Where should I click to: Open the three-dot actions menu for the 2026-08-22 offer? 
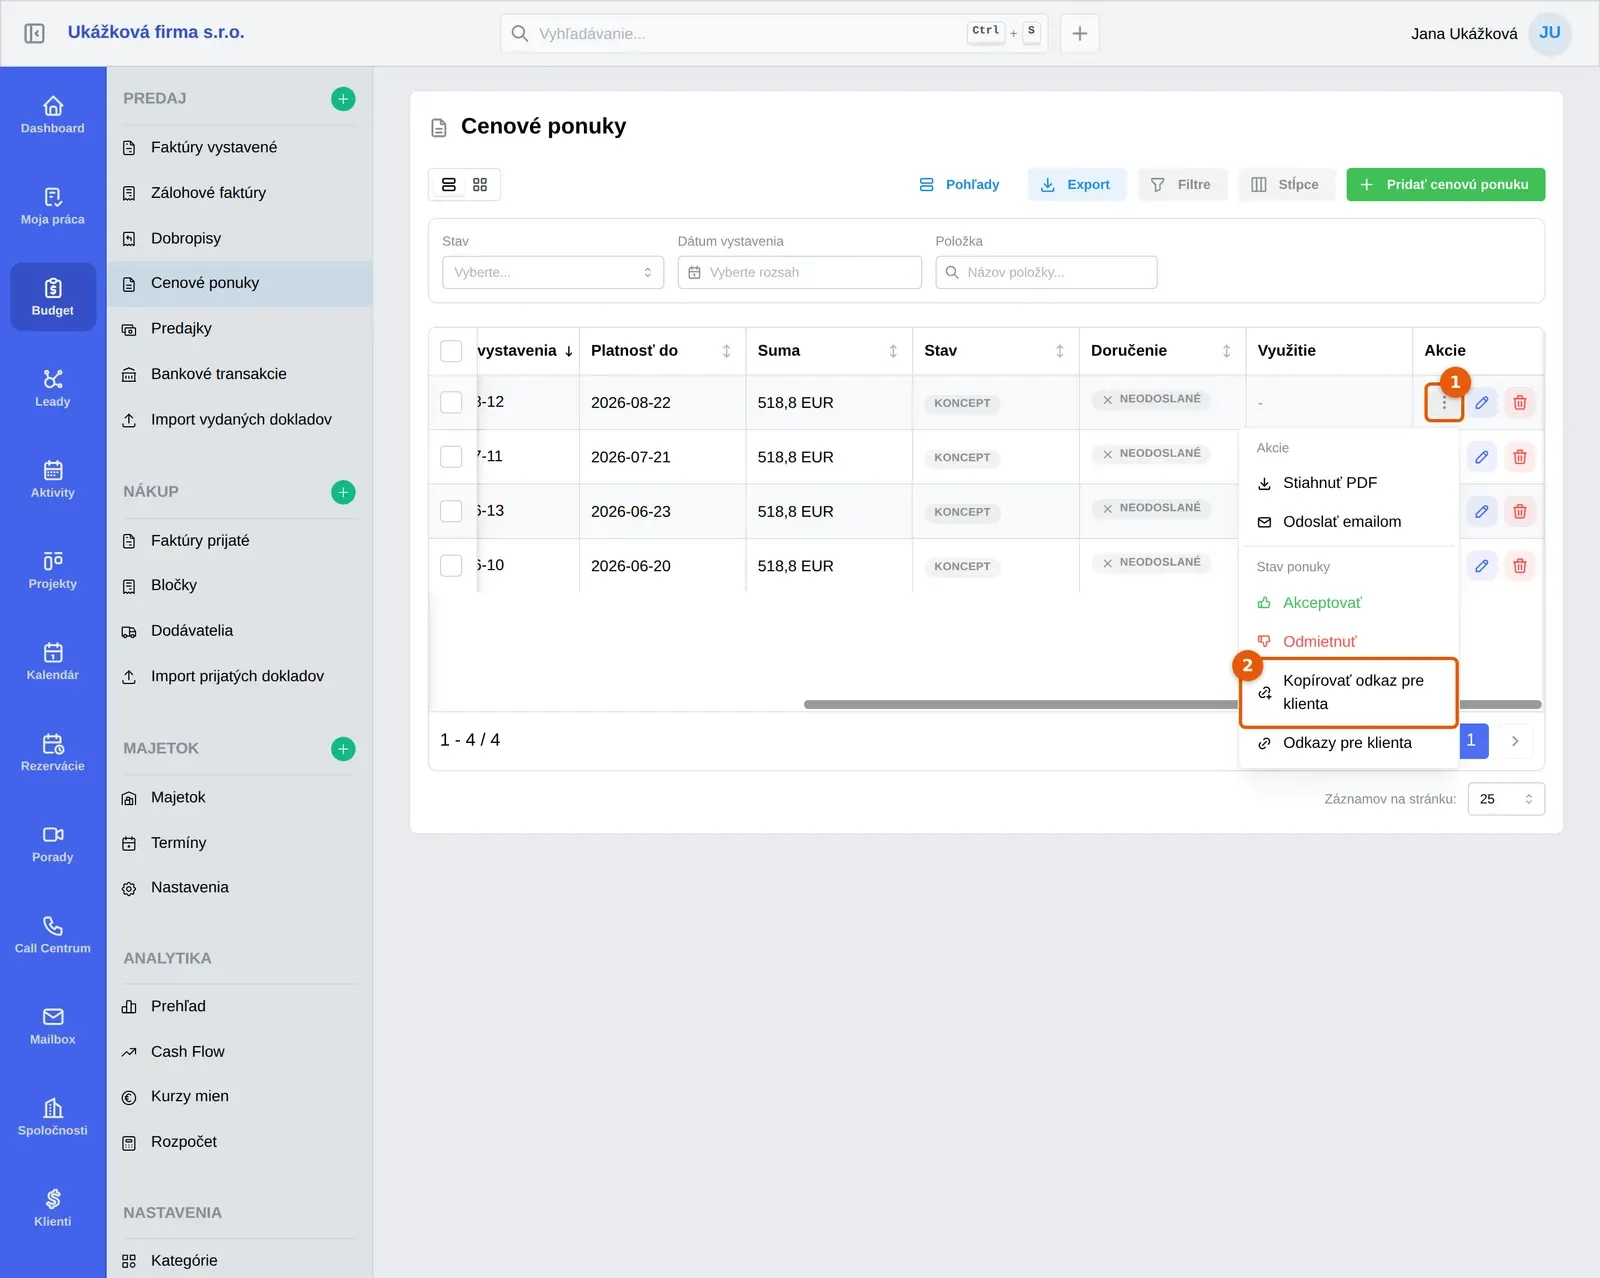(x=1444, y=402)
